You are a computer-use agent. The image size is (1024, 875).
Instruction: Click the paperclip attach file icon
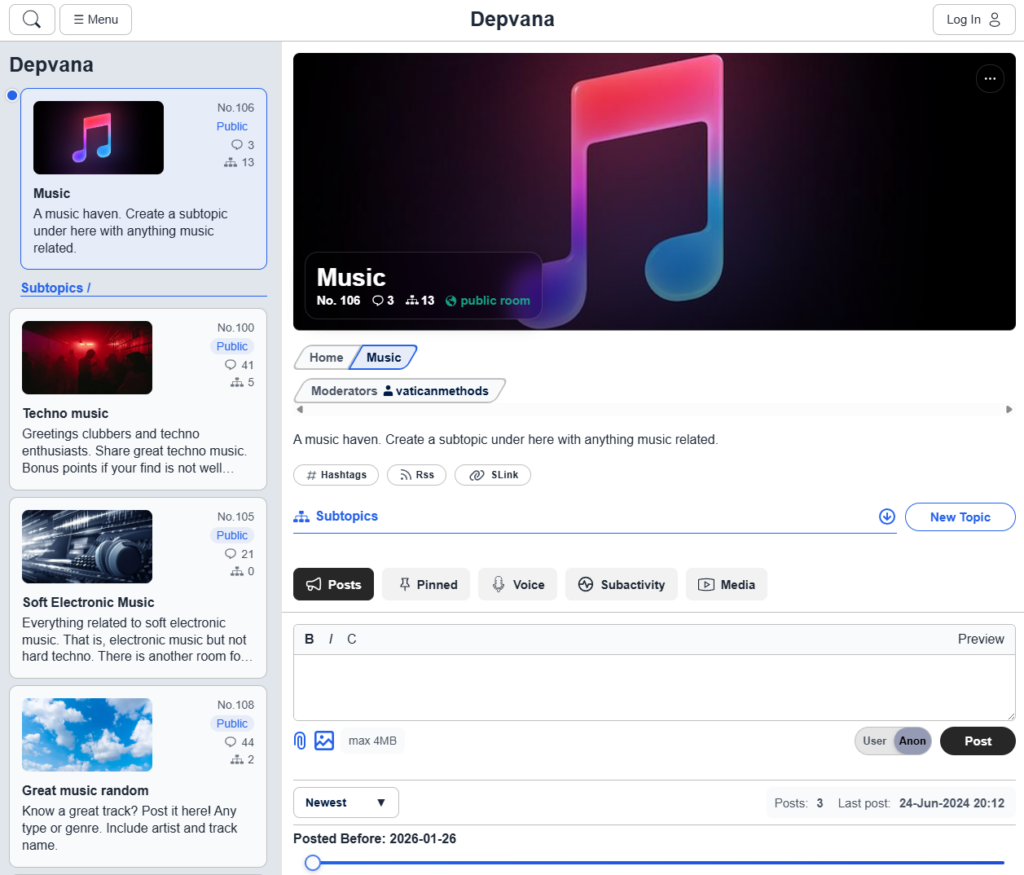tap(300, 740)
